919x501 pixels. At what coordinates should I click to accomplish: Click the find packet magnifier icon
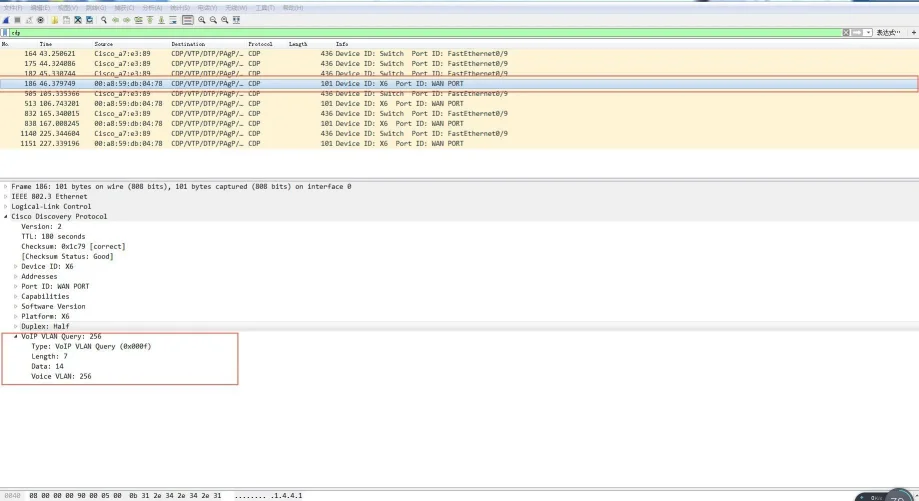[104, 20]
